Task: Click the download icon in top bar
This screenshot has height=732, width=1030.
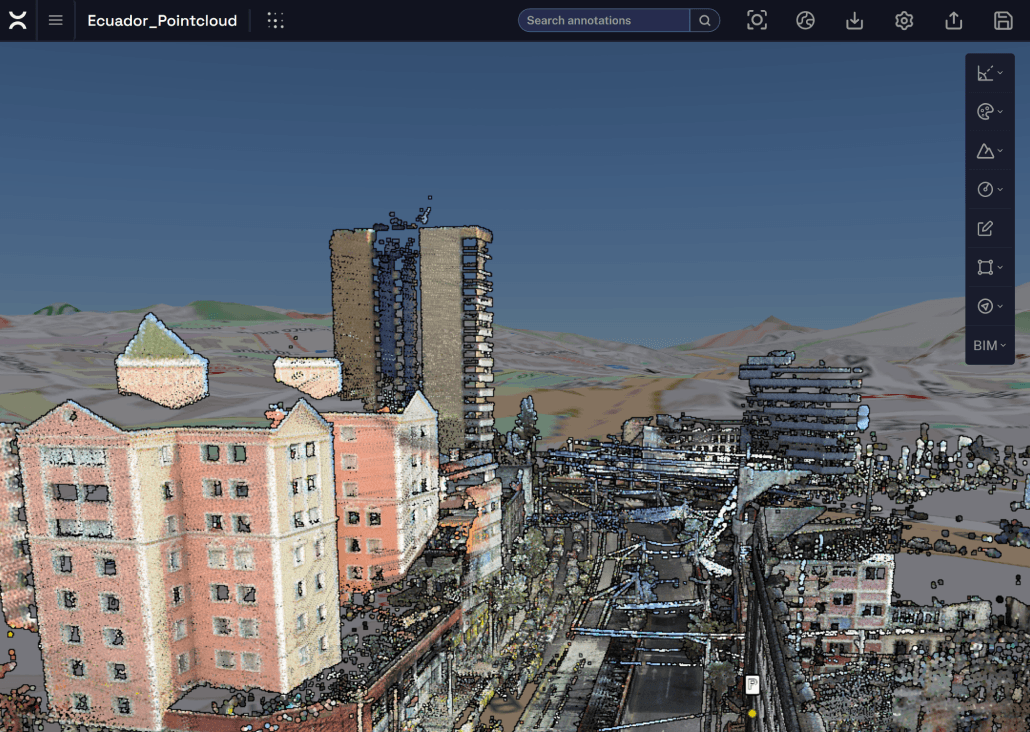Action: (855, 21)
